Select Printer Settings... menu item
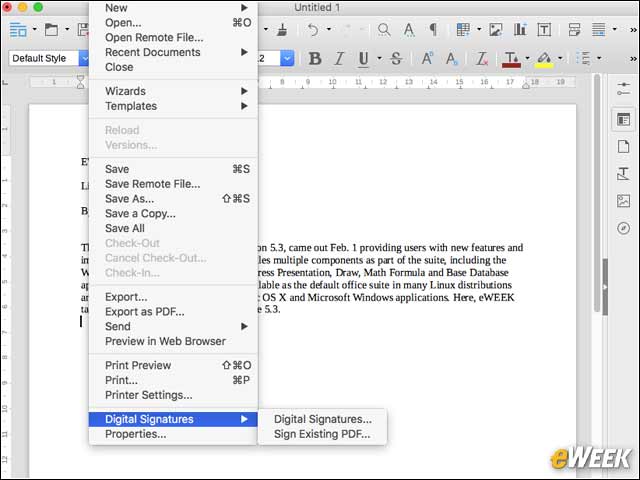 [173, 395]
